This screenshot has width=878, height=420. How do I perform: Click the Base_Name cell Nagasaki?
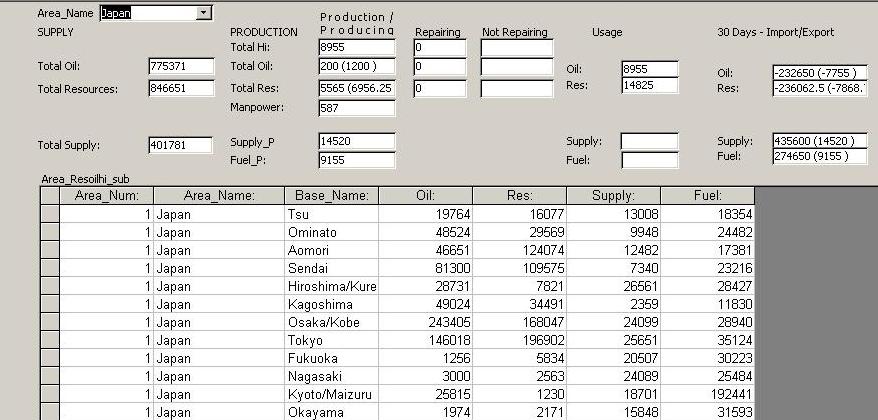pos(331,376)
